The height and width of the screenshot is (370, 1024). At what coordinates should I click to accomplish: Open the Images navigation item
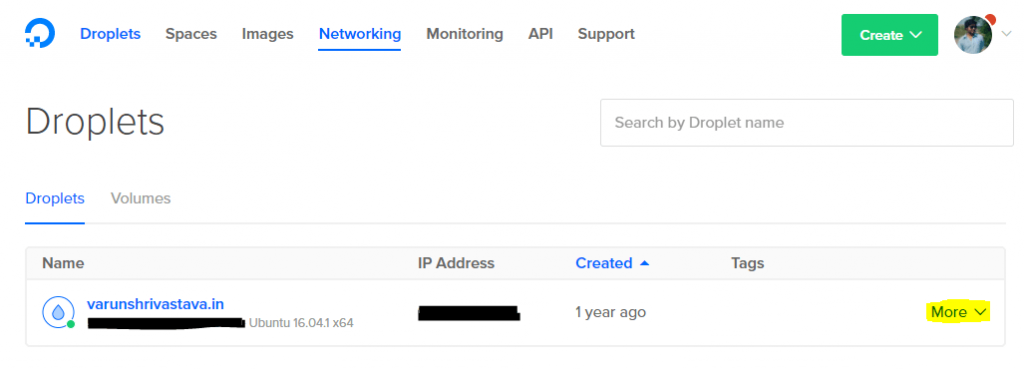coord(268,34)
